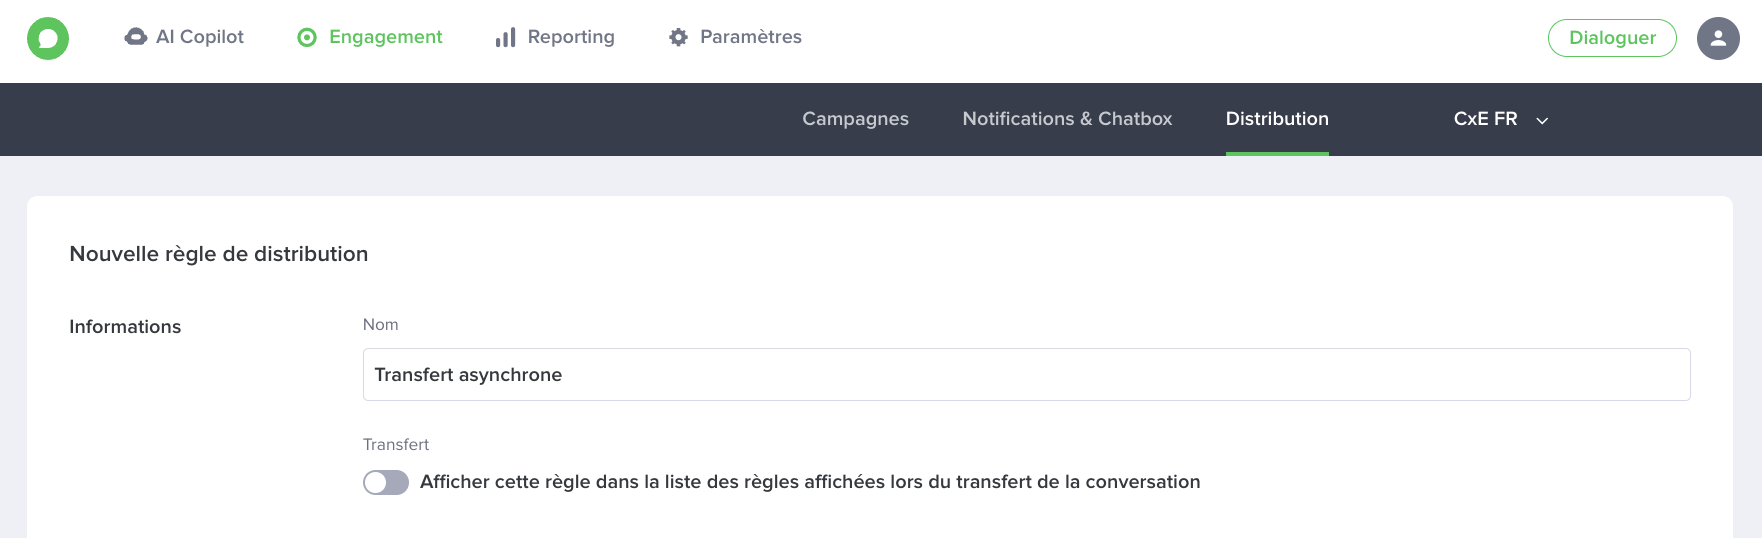Open the Engagement menu item
Viewport: 1762px width, 538px height.
point(370,37)
